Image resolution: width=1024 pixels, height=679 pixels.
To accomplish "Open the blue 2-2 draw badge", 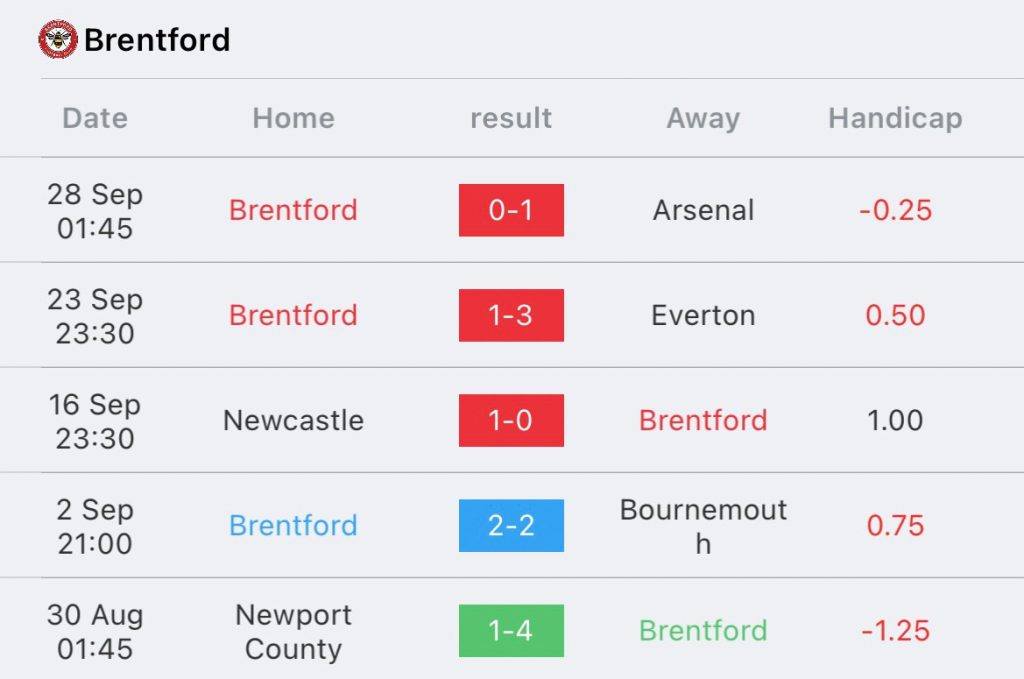I will tap(511, 525).
